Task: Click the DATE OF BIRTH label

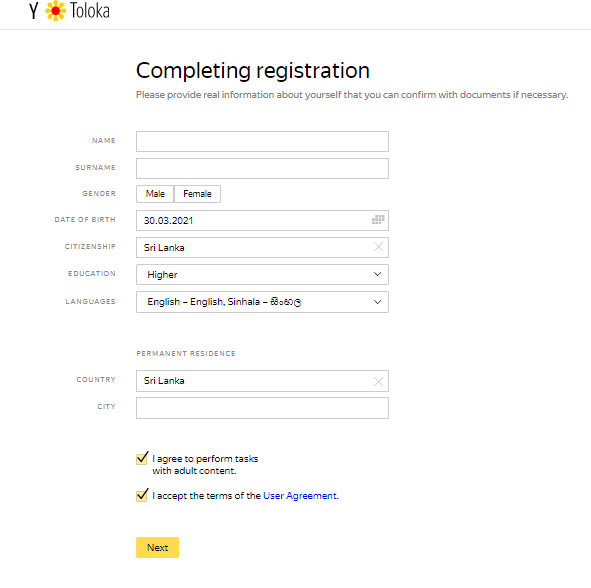Action: pos(85,219)
